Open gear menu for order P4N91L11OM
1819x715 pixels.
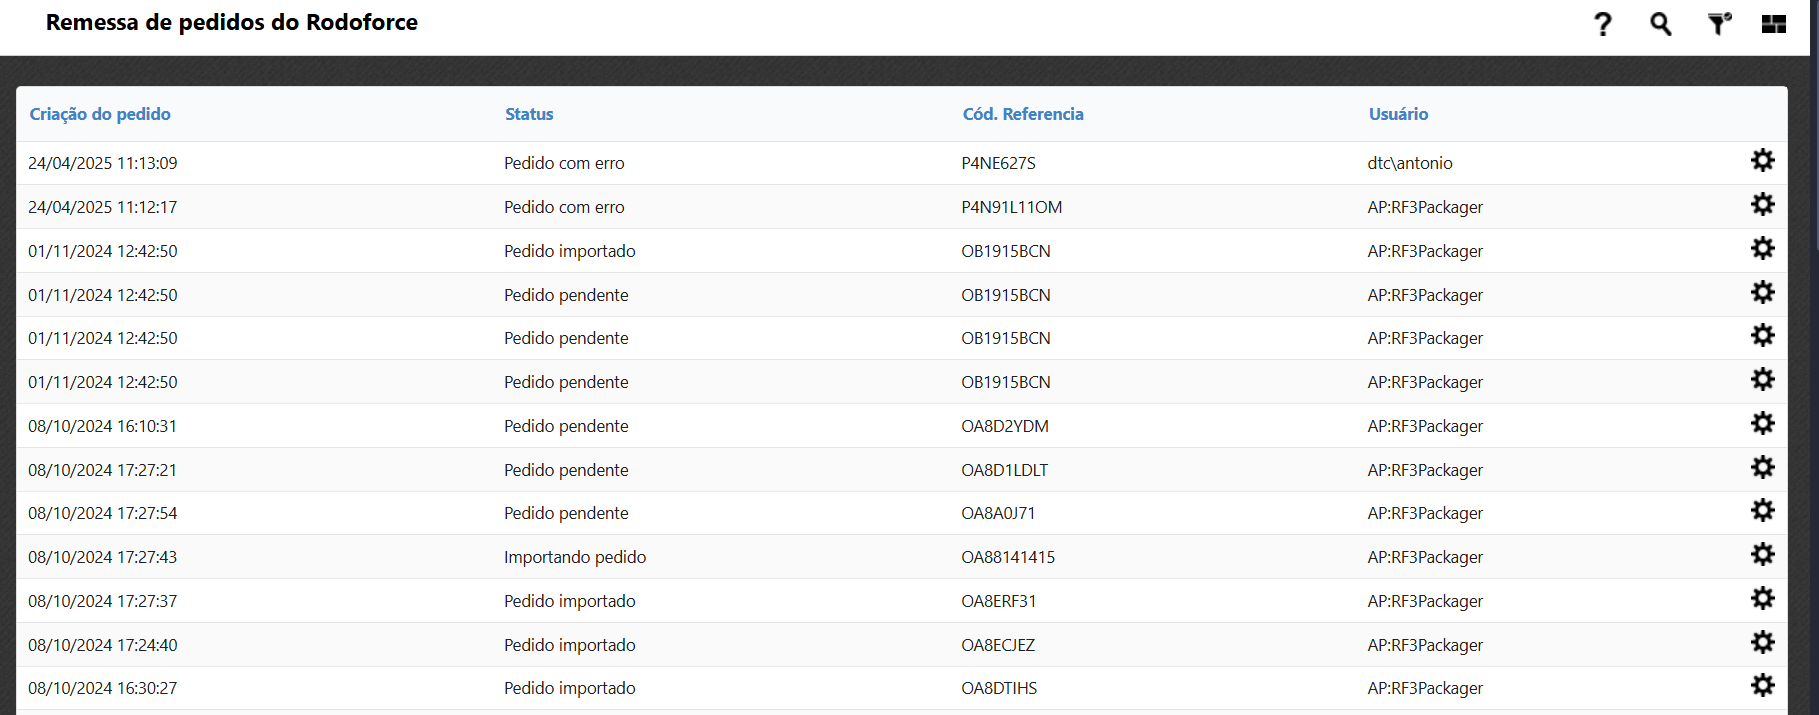click(1762, 205)
